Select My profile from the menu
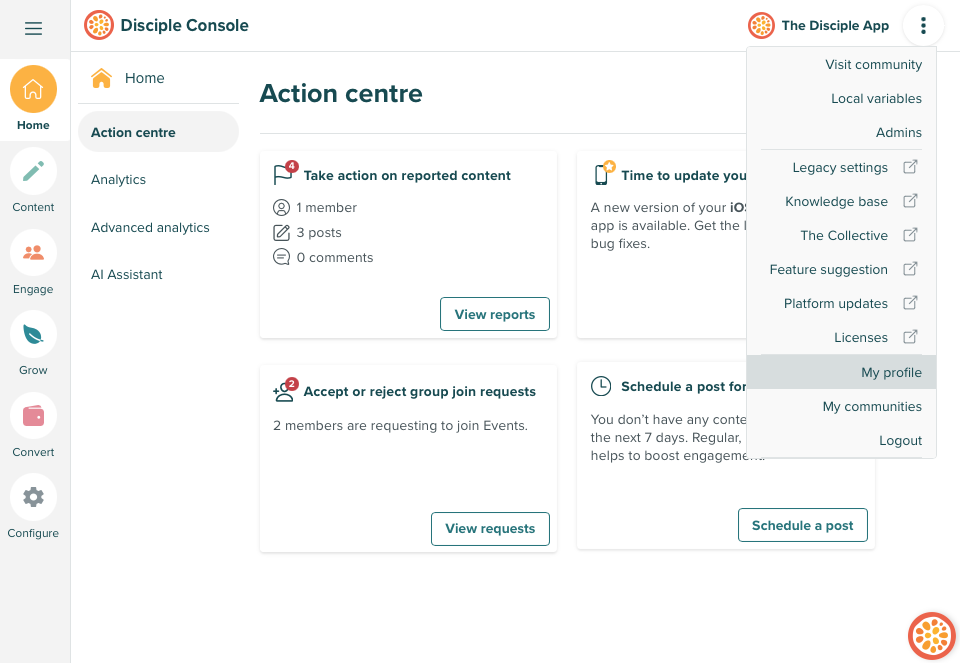The image size is (960, 663). pyautogui.click(x=890, y=372)
